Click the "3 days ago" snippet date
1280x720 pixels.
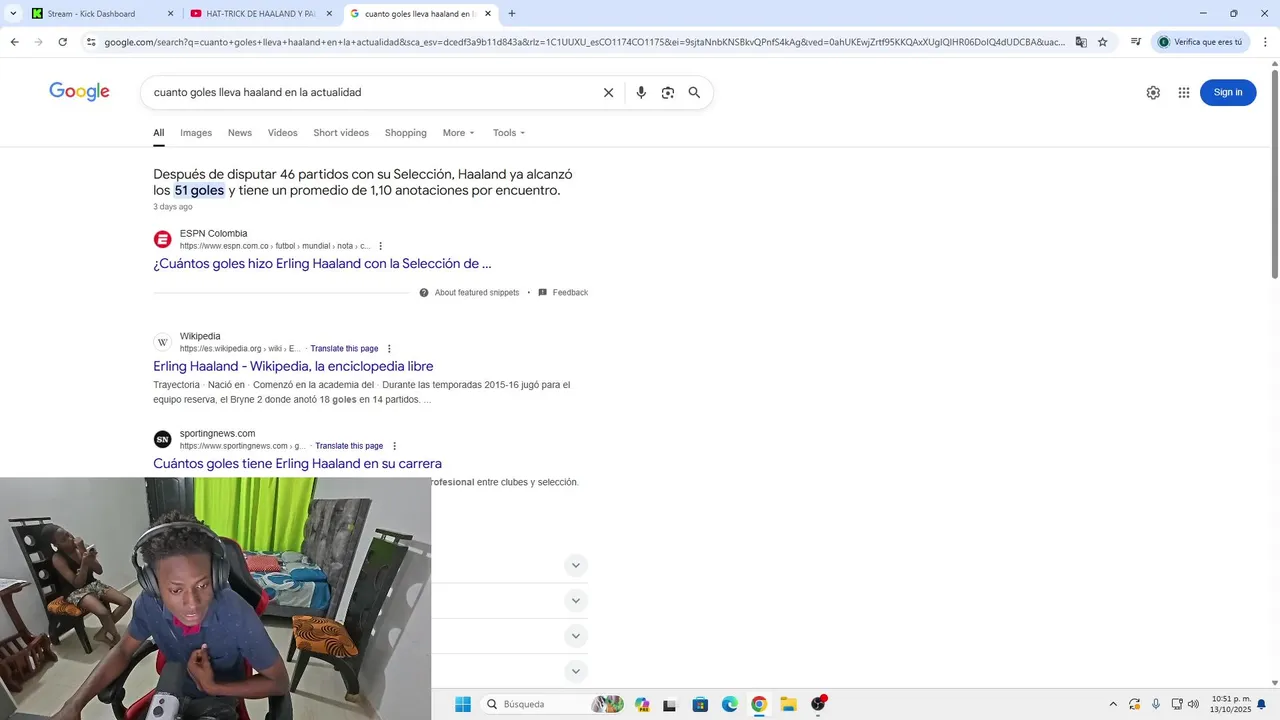point(173,207)
